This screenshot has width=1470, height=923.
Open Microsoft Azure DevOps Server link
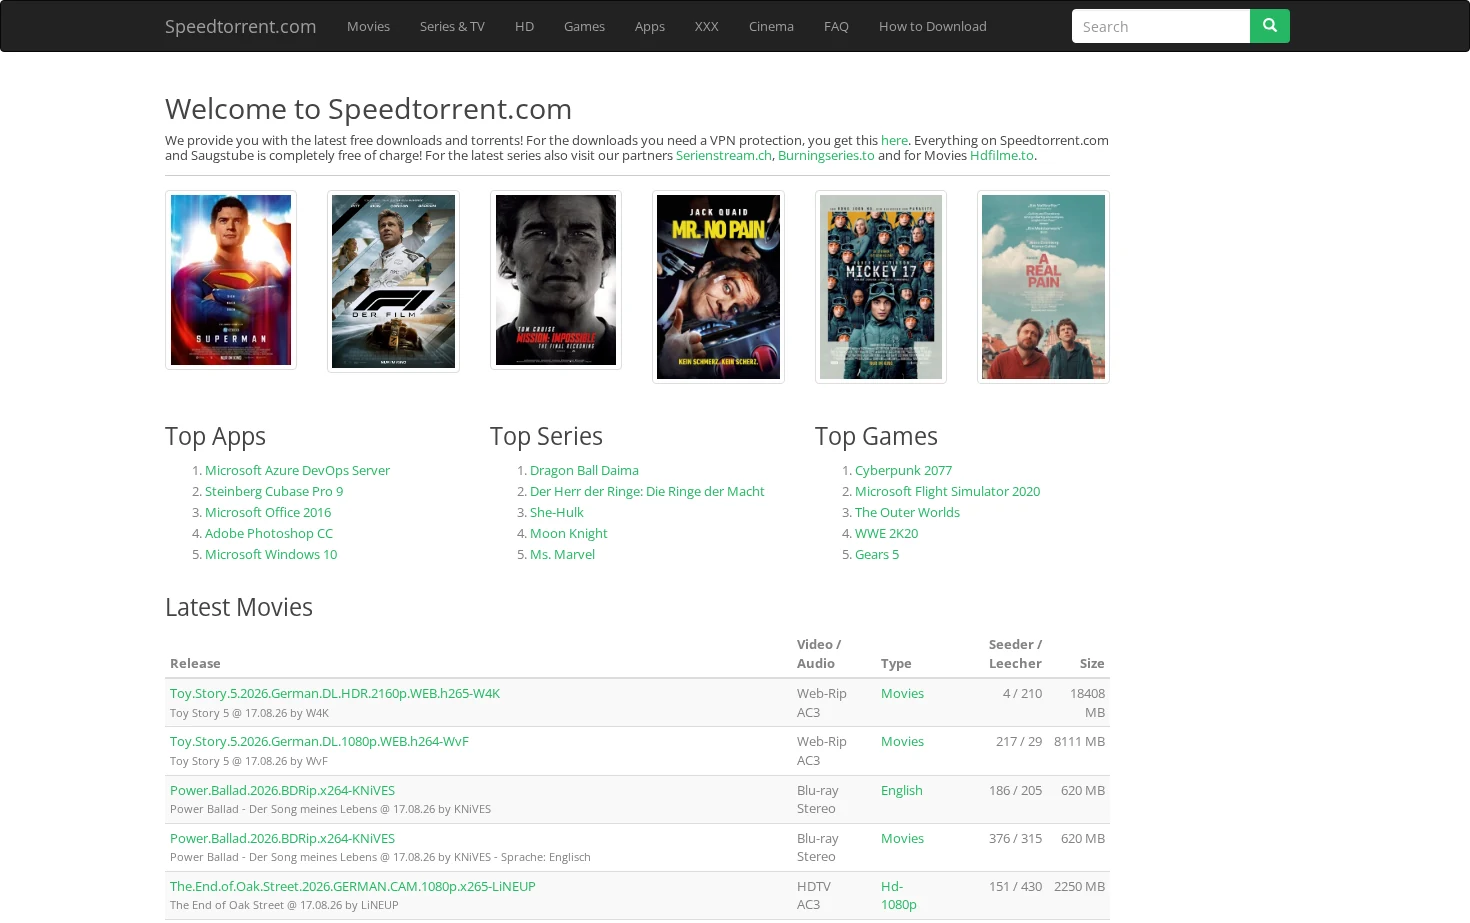tap(297, 470)
